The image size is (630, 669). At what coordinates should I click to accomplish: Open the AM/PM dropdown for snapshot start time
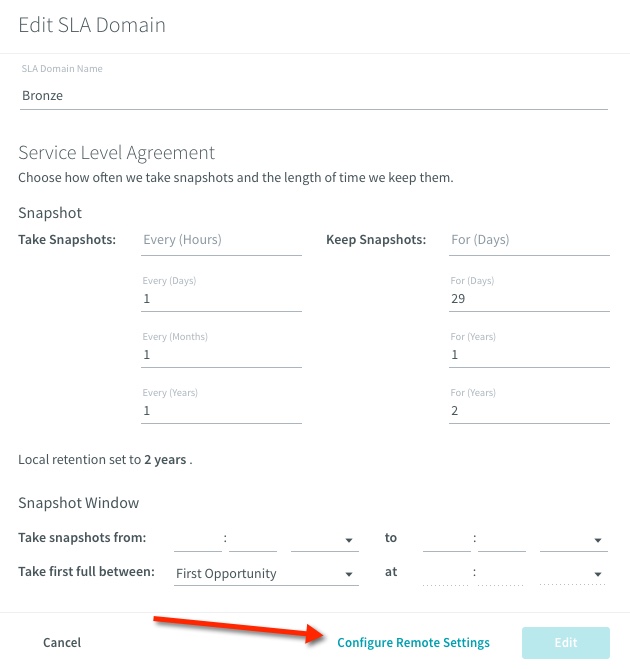tap(325, 539)
